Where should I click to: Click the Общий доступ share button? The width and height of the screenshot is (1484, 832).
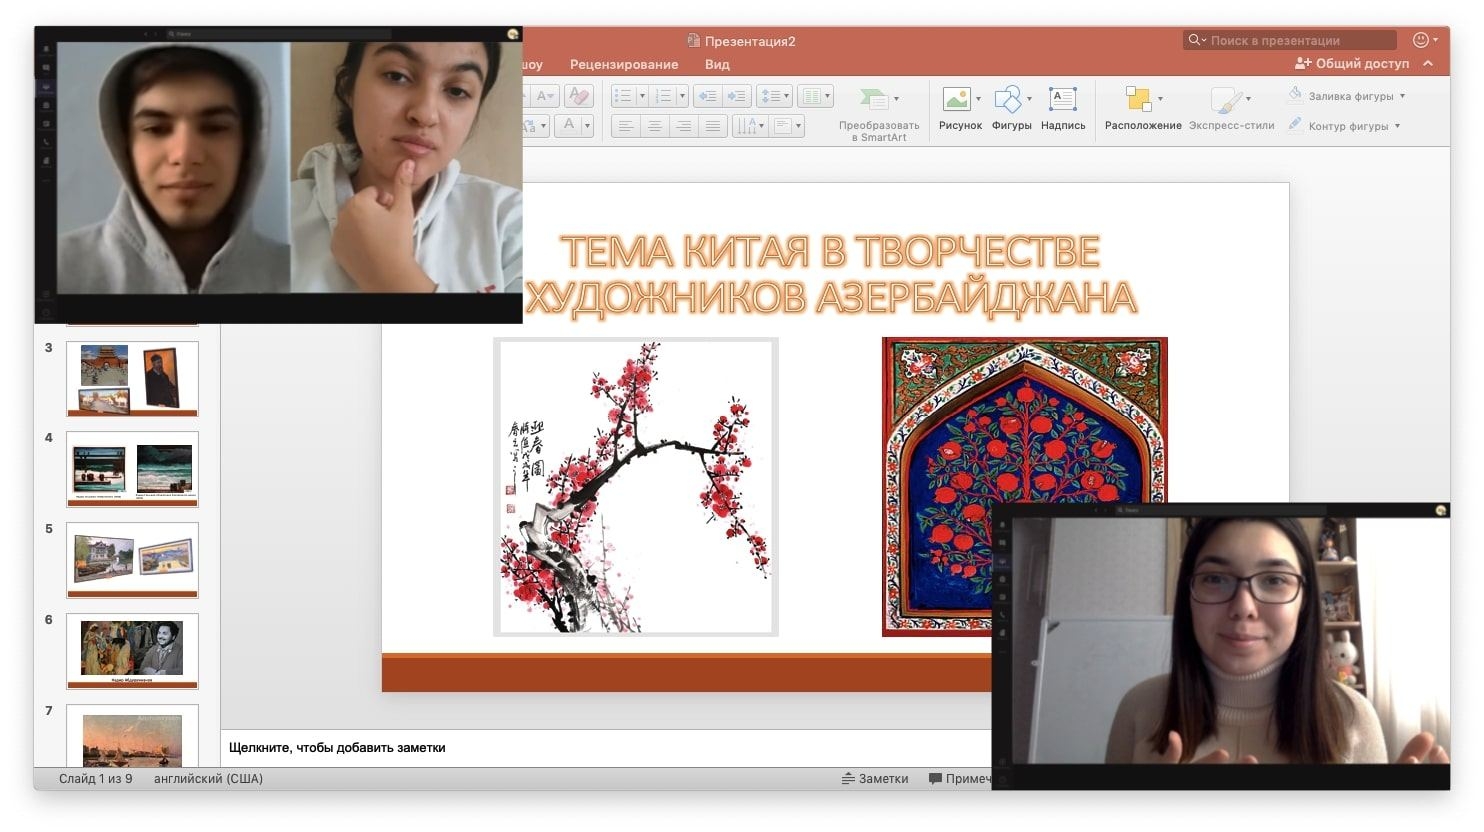tap(1351, 63)
